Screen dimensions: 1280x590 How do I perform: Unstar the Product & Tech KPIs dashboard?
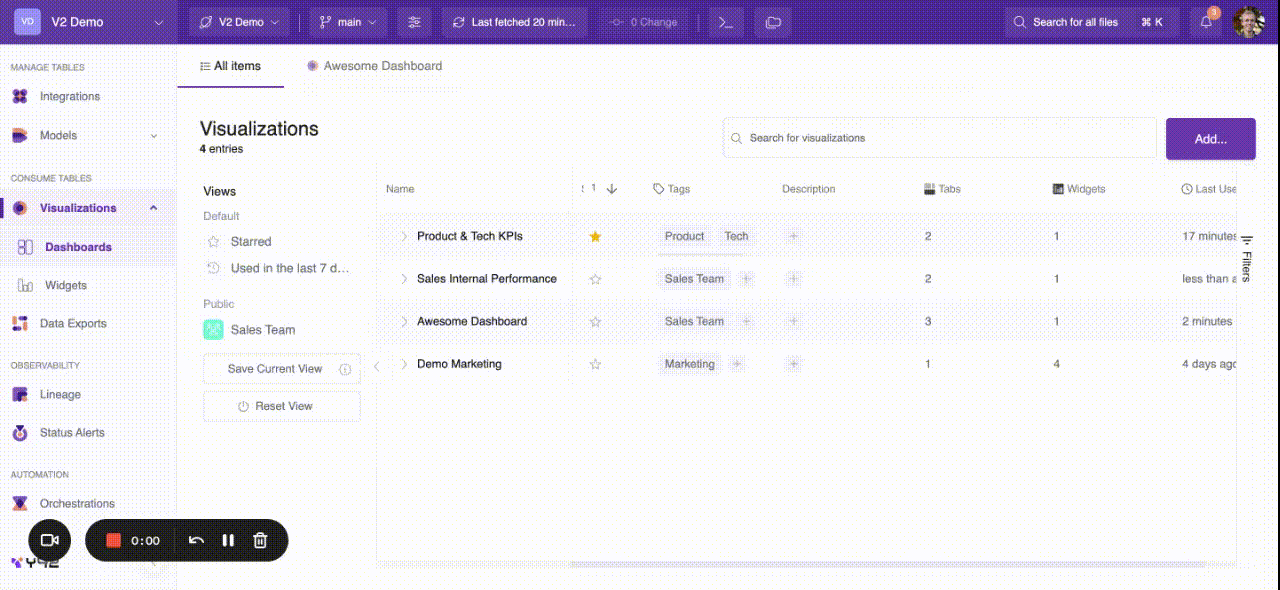(595, 237)
